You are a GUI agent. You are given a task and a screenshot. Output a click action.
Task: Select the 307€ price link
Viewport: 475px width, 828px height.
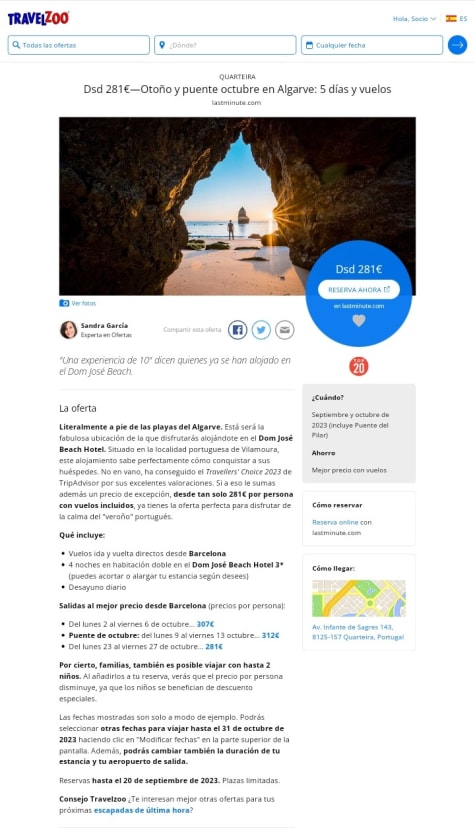point(205,624)
